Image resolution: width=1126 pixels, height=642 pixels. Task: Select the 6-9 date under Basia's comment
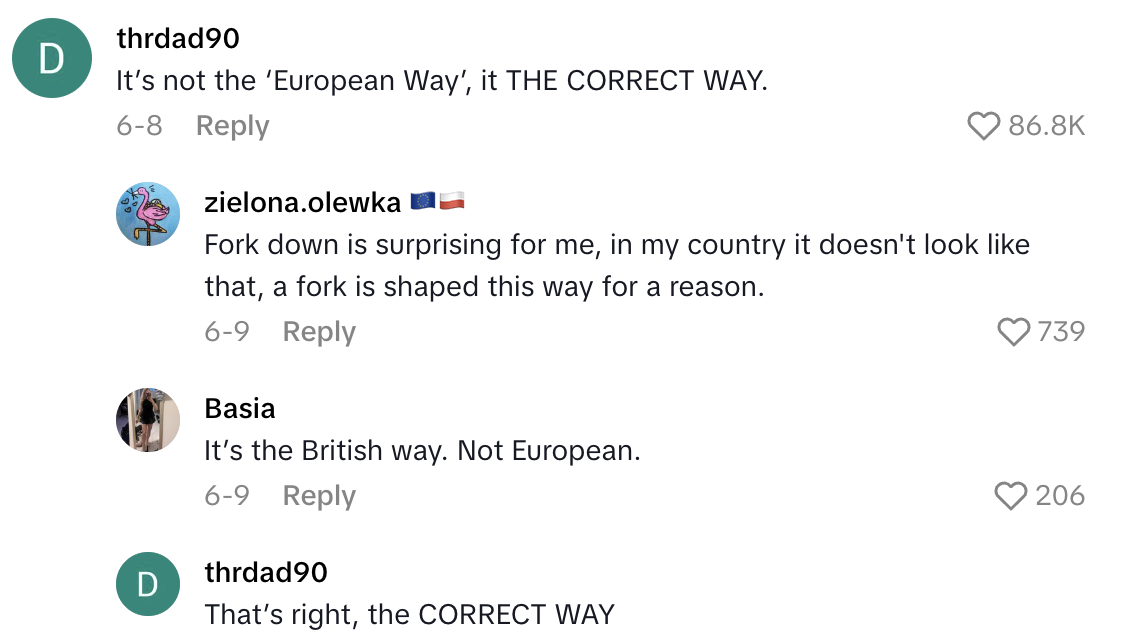tap(228, 494)
